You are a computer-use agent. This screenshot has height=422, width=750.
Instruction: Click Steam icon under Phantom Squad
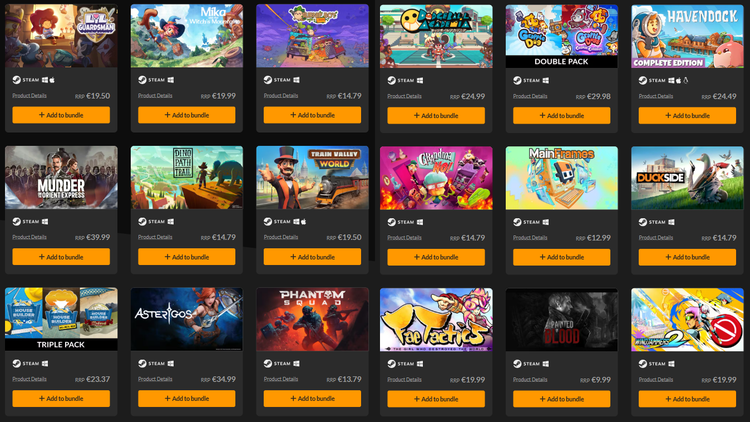268,364
